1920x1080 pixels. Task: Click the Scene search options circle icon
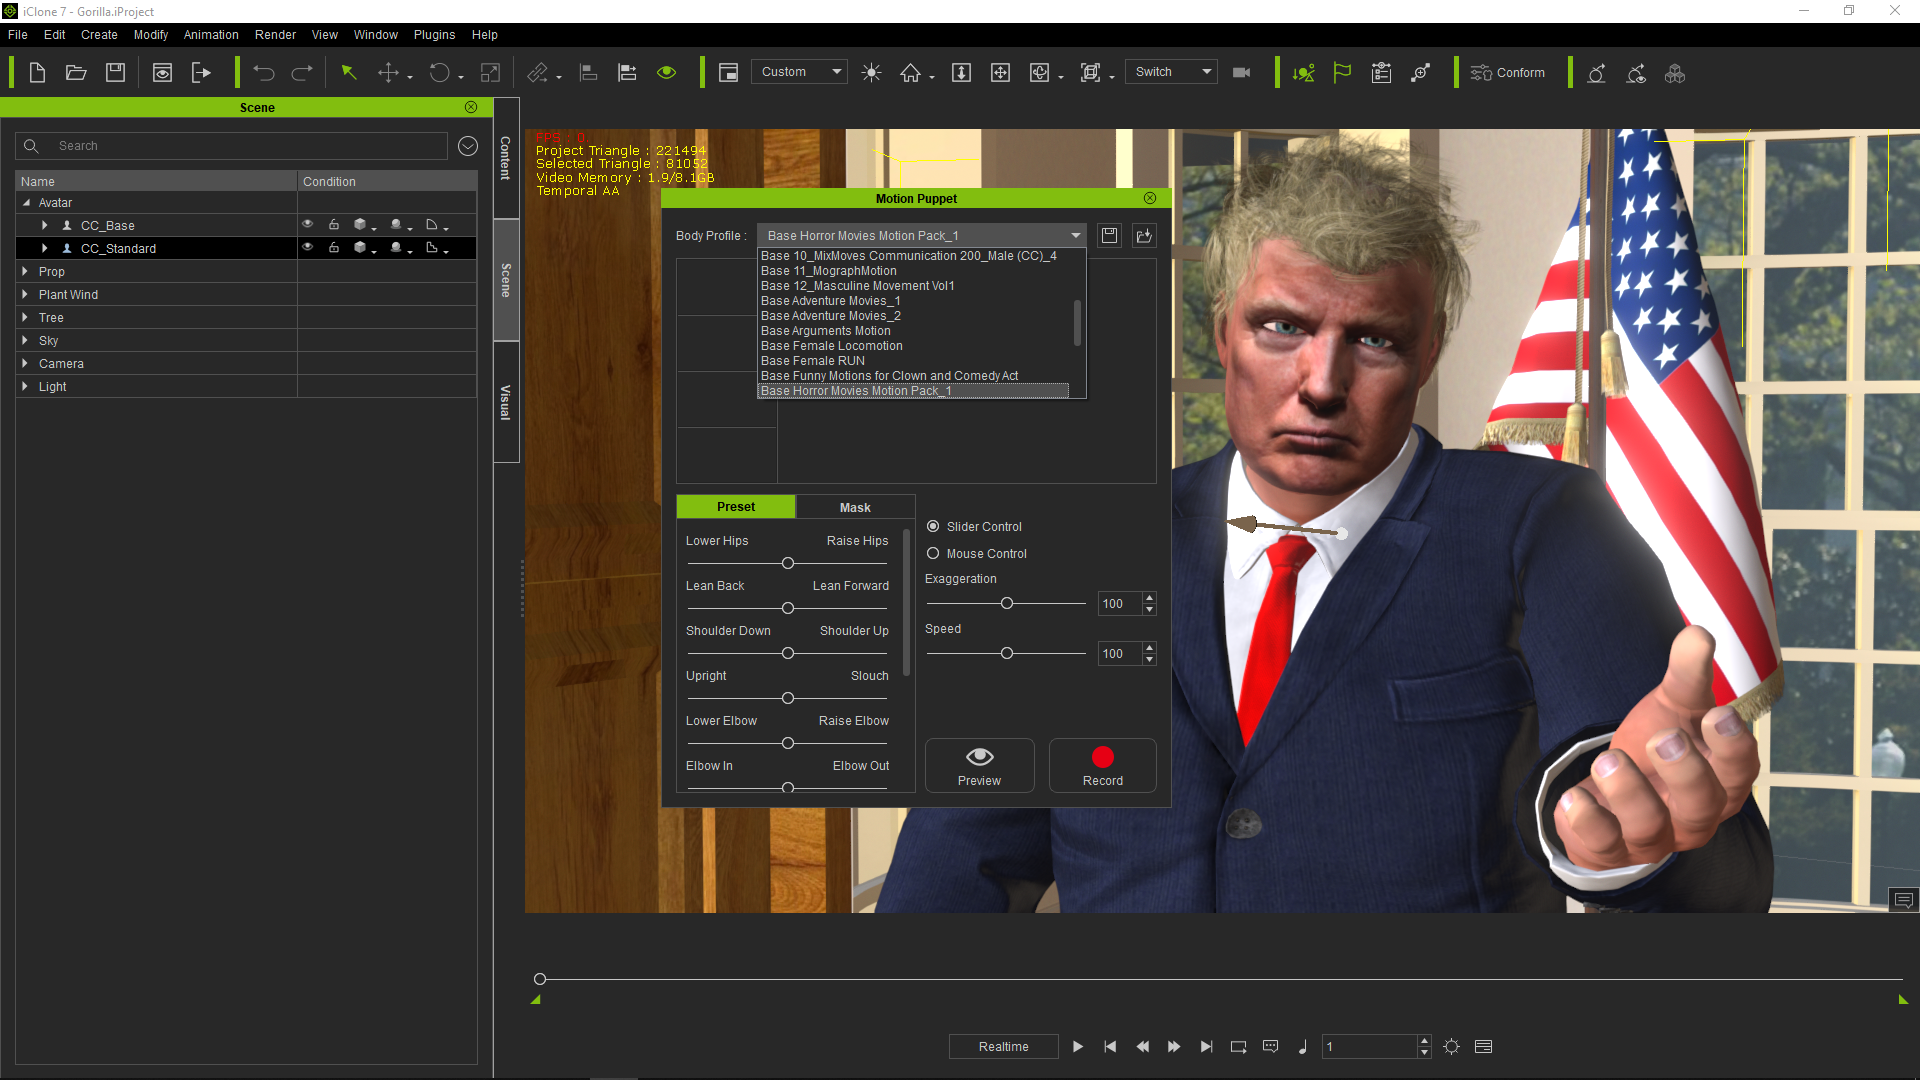point(468,146)
